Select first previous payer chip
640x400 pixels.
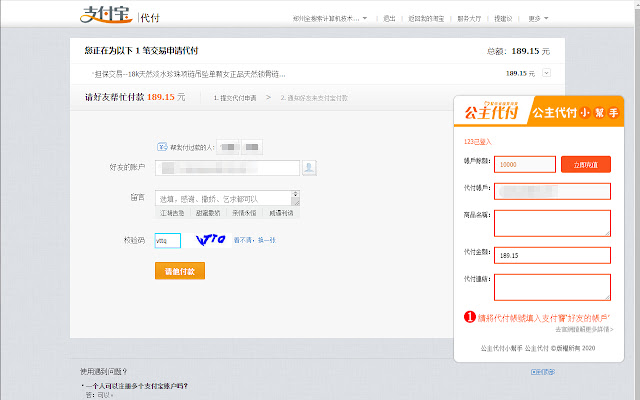tap(228, 147)
